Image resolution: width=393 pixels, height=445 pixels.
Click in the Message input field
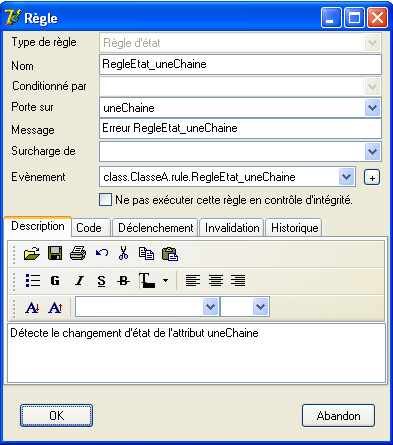(240, 129)
